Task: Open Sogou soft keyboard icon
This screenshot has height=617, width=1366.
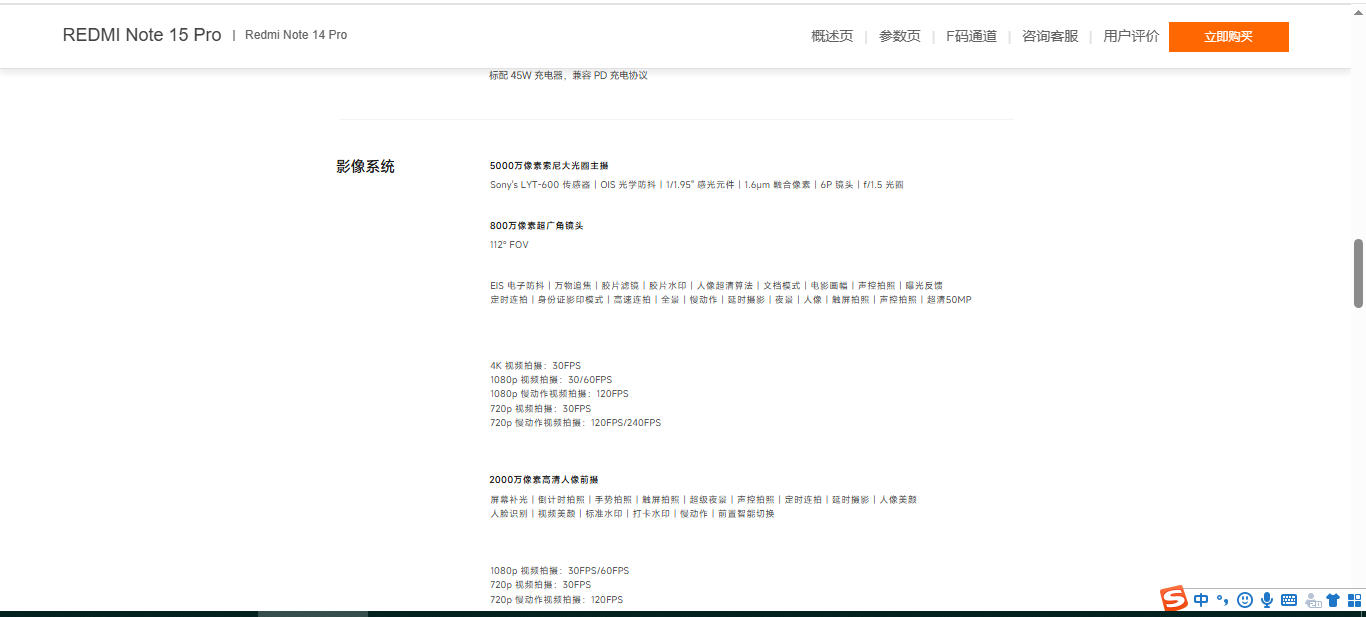Action: (x=1289, y=600)
